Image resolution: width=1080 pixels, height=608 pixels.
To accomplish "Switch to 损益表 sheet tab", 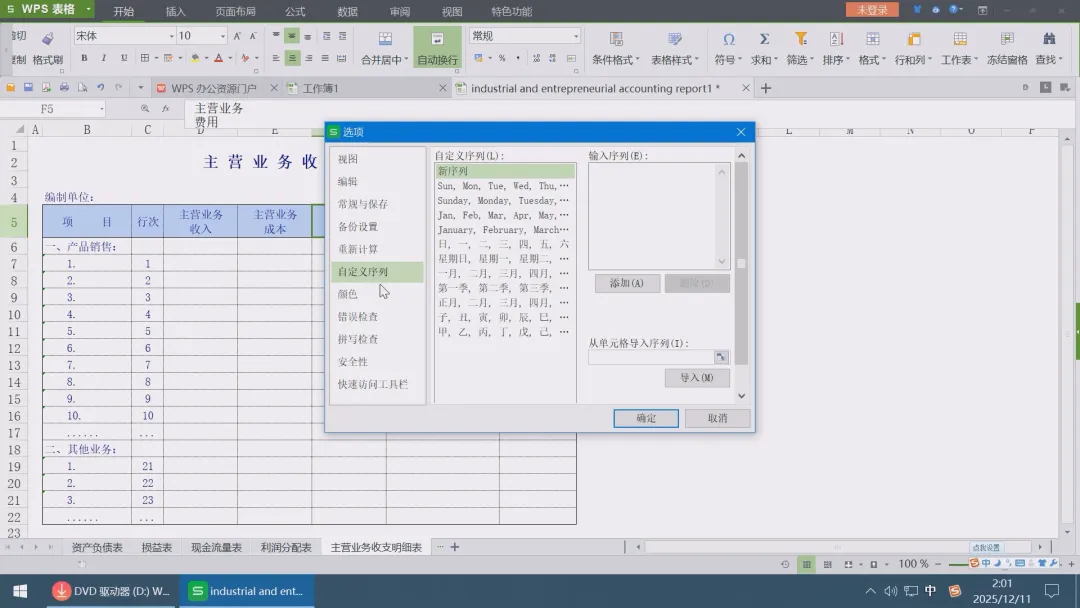I will 156,547.
